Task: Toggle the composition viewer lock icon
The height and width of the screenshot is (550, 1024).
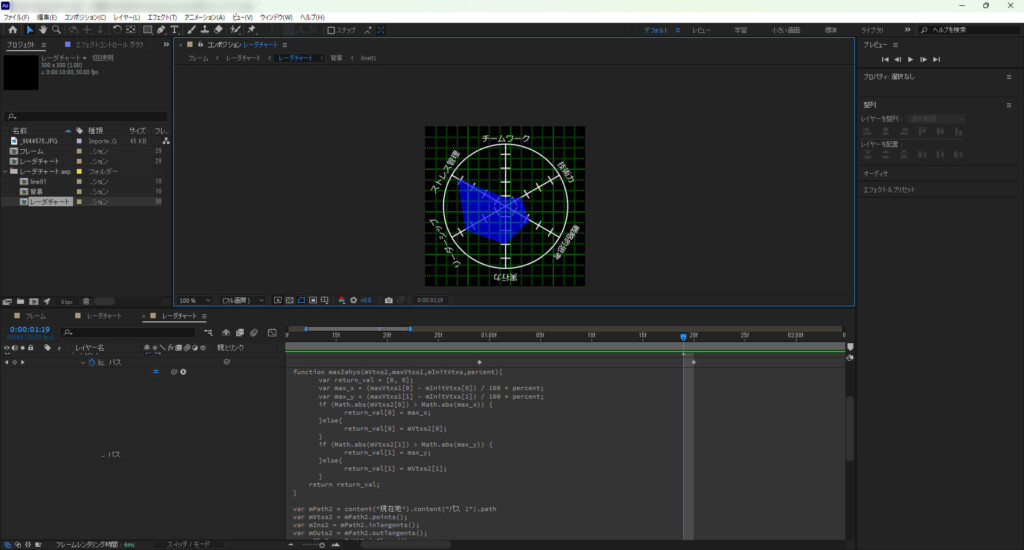Action: point(200,44)
